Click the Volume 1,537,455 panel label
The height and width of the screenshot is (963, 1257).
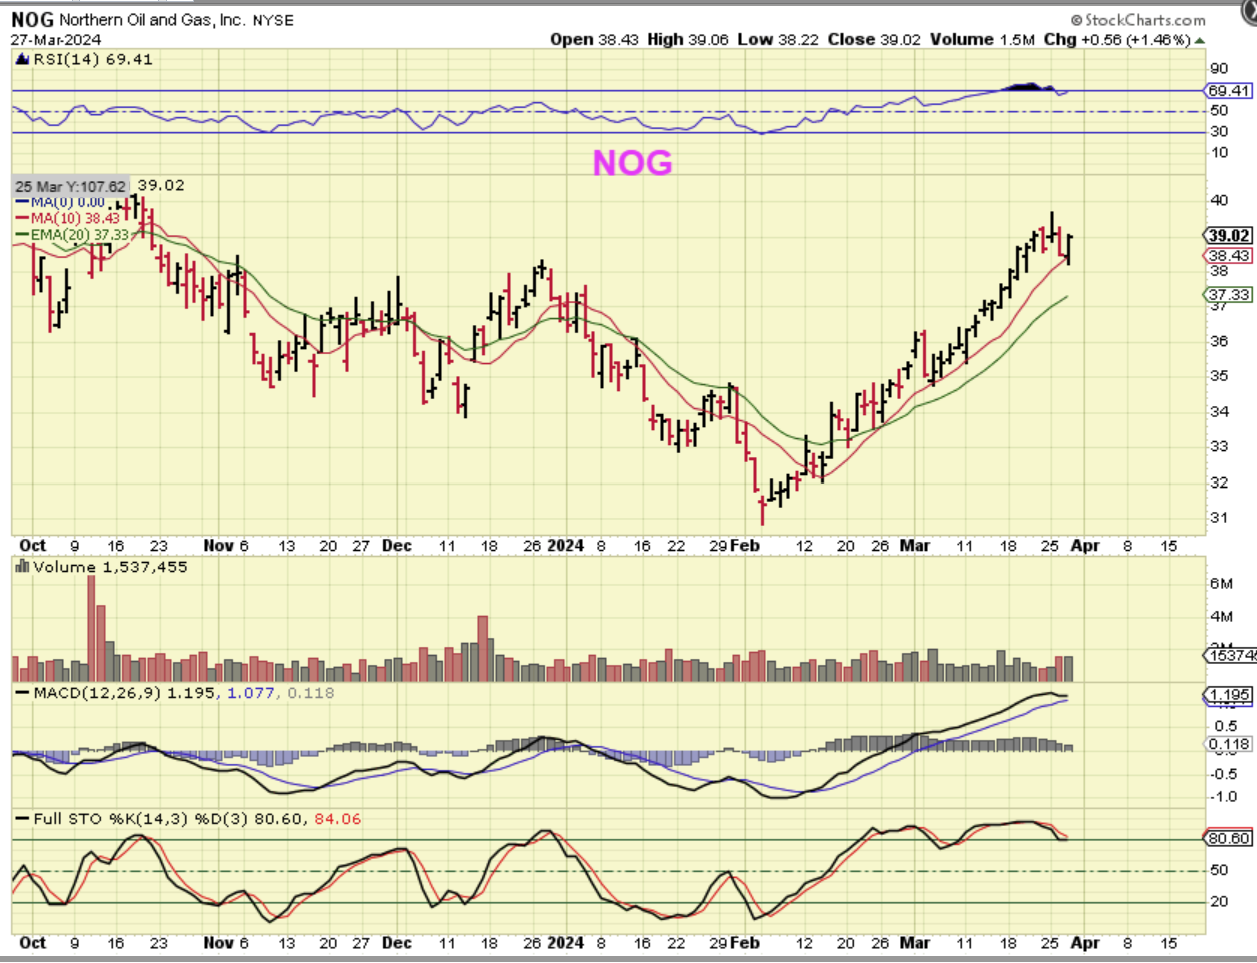coord(110,567)
